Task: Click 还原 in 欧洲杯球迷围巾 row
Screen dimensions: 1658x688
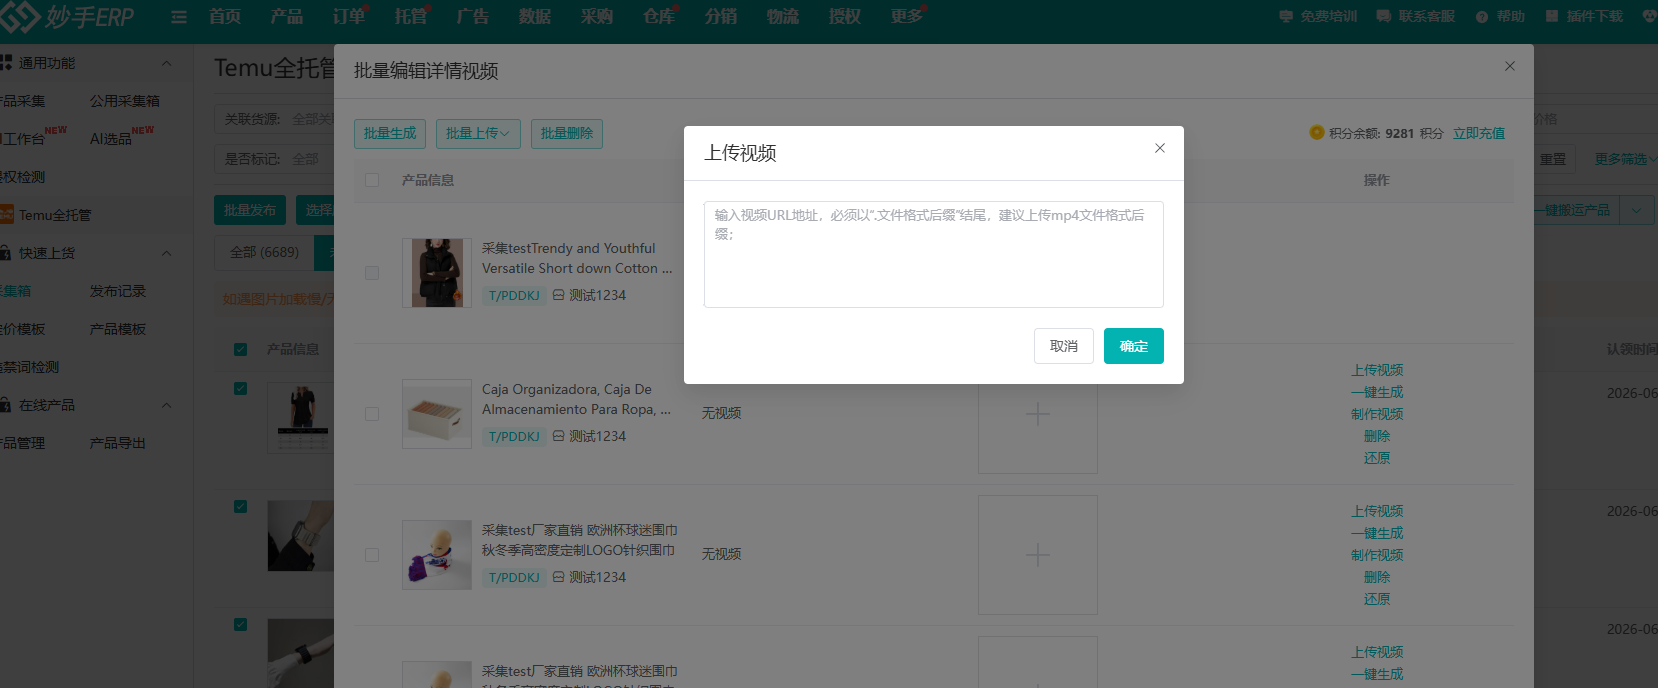Action: click(1377, 599)
